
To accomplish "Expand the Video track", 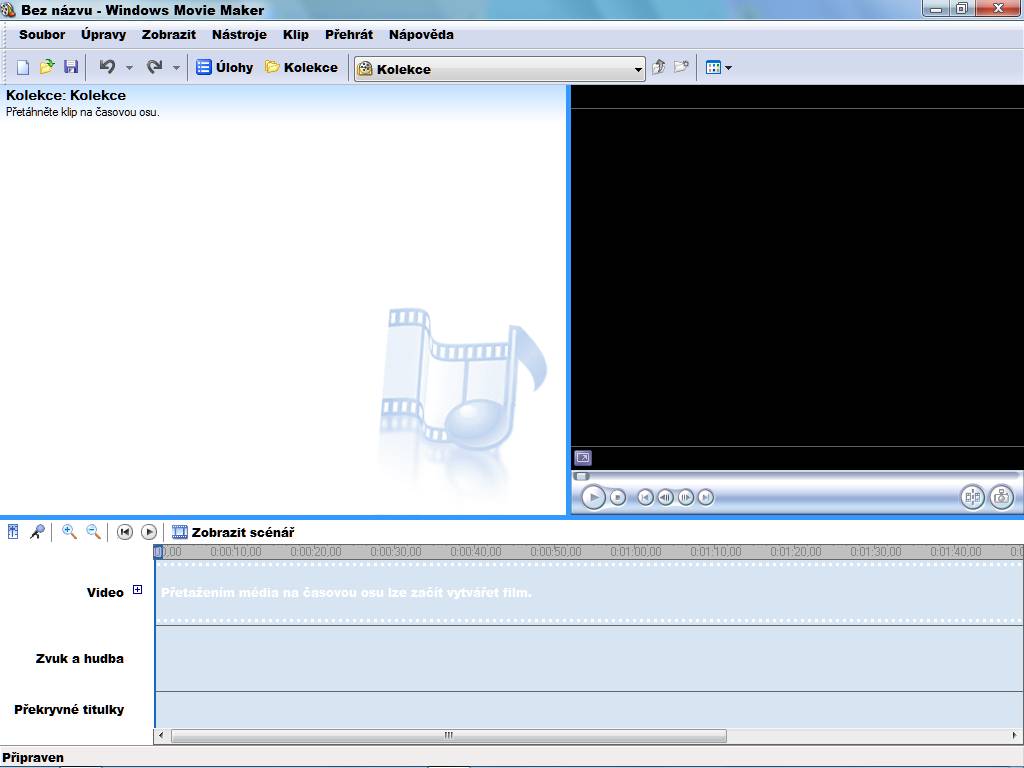I will click(137, 590).
